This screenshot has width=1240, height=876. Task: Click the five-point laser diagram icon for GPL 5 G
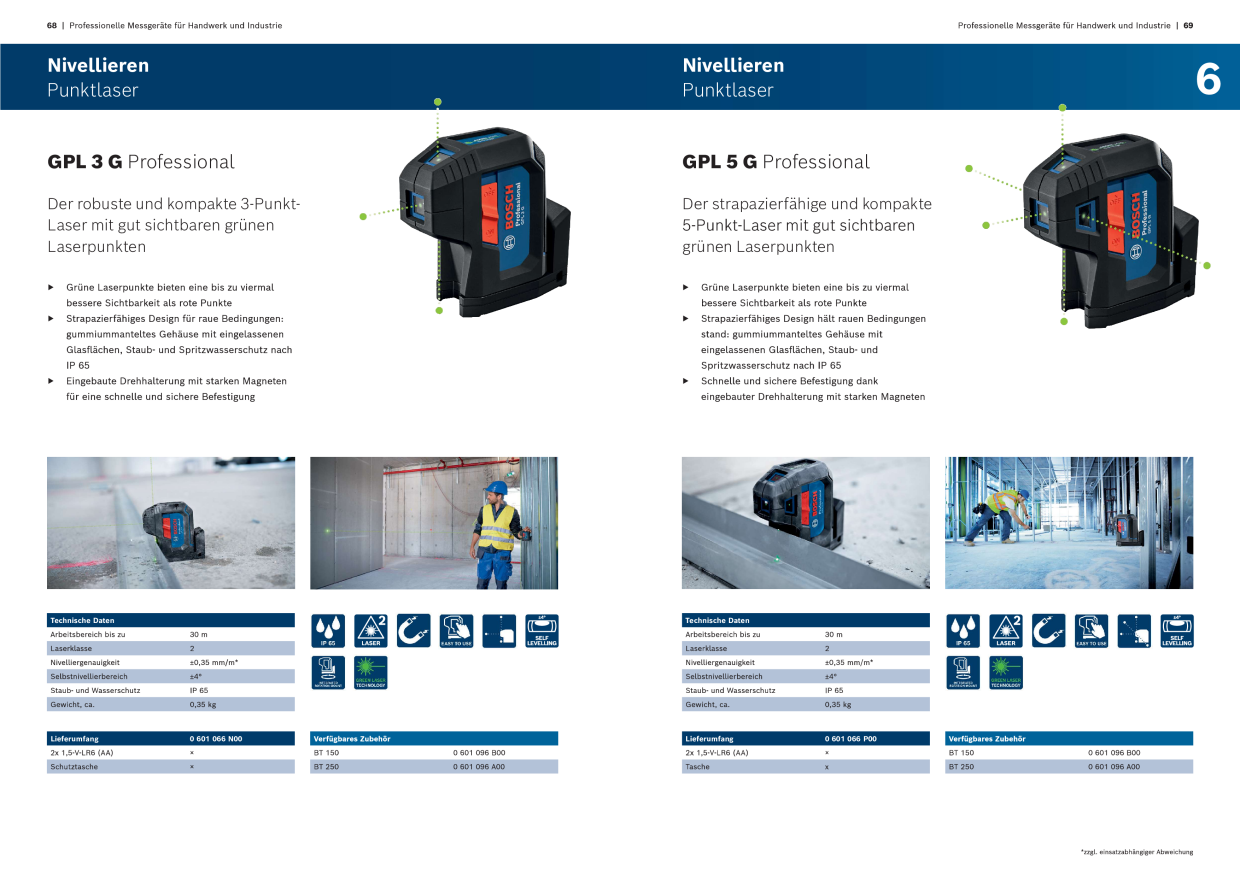1134,631
